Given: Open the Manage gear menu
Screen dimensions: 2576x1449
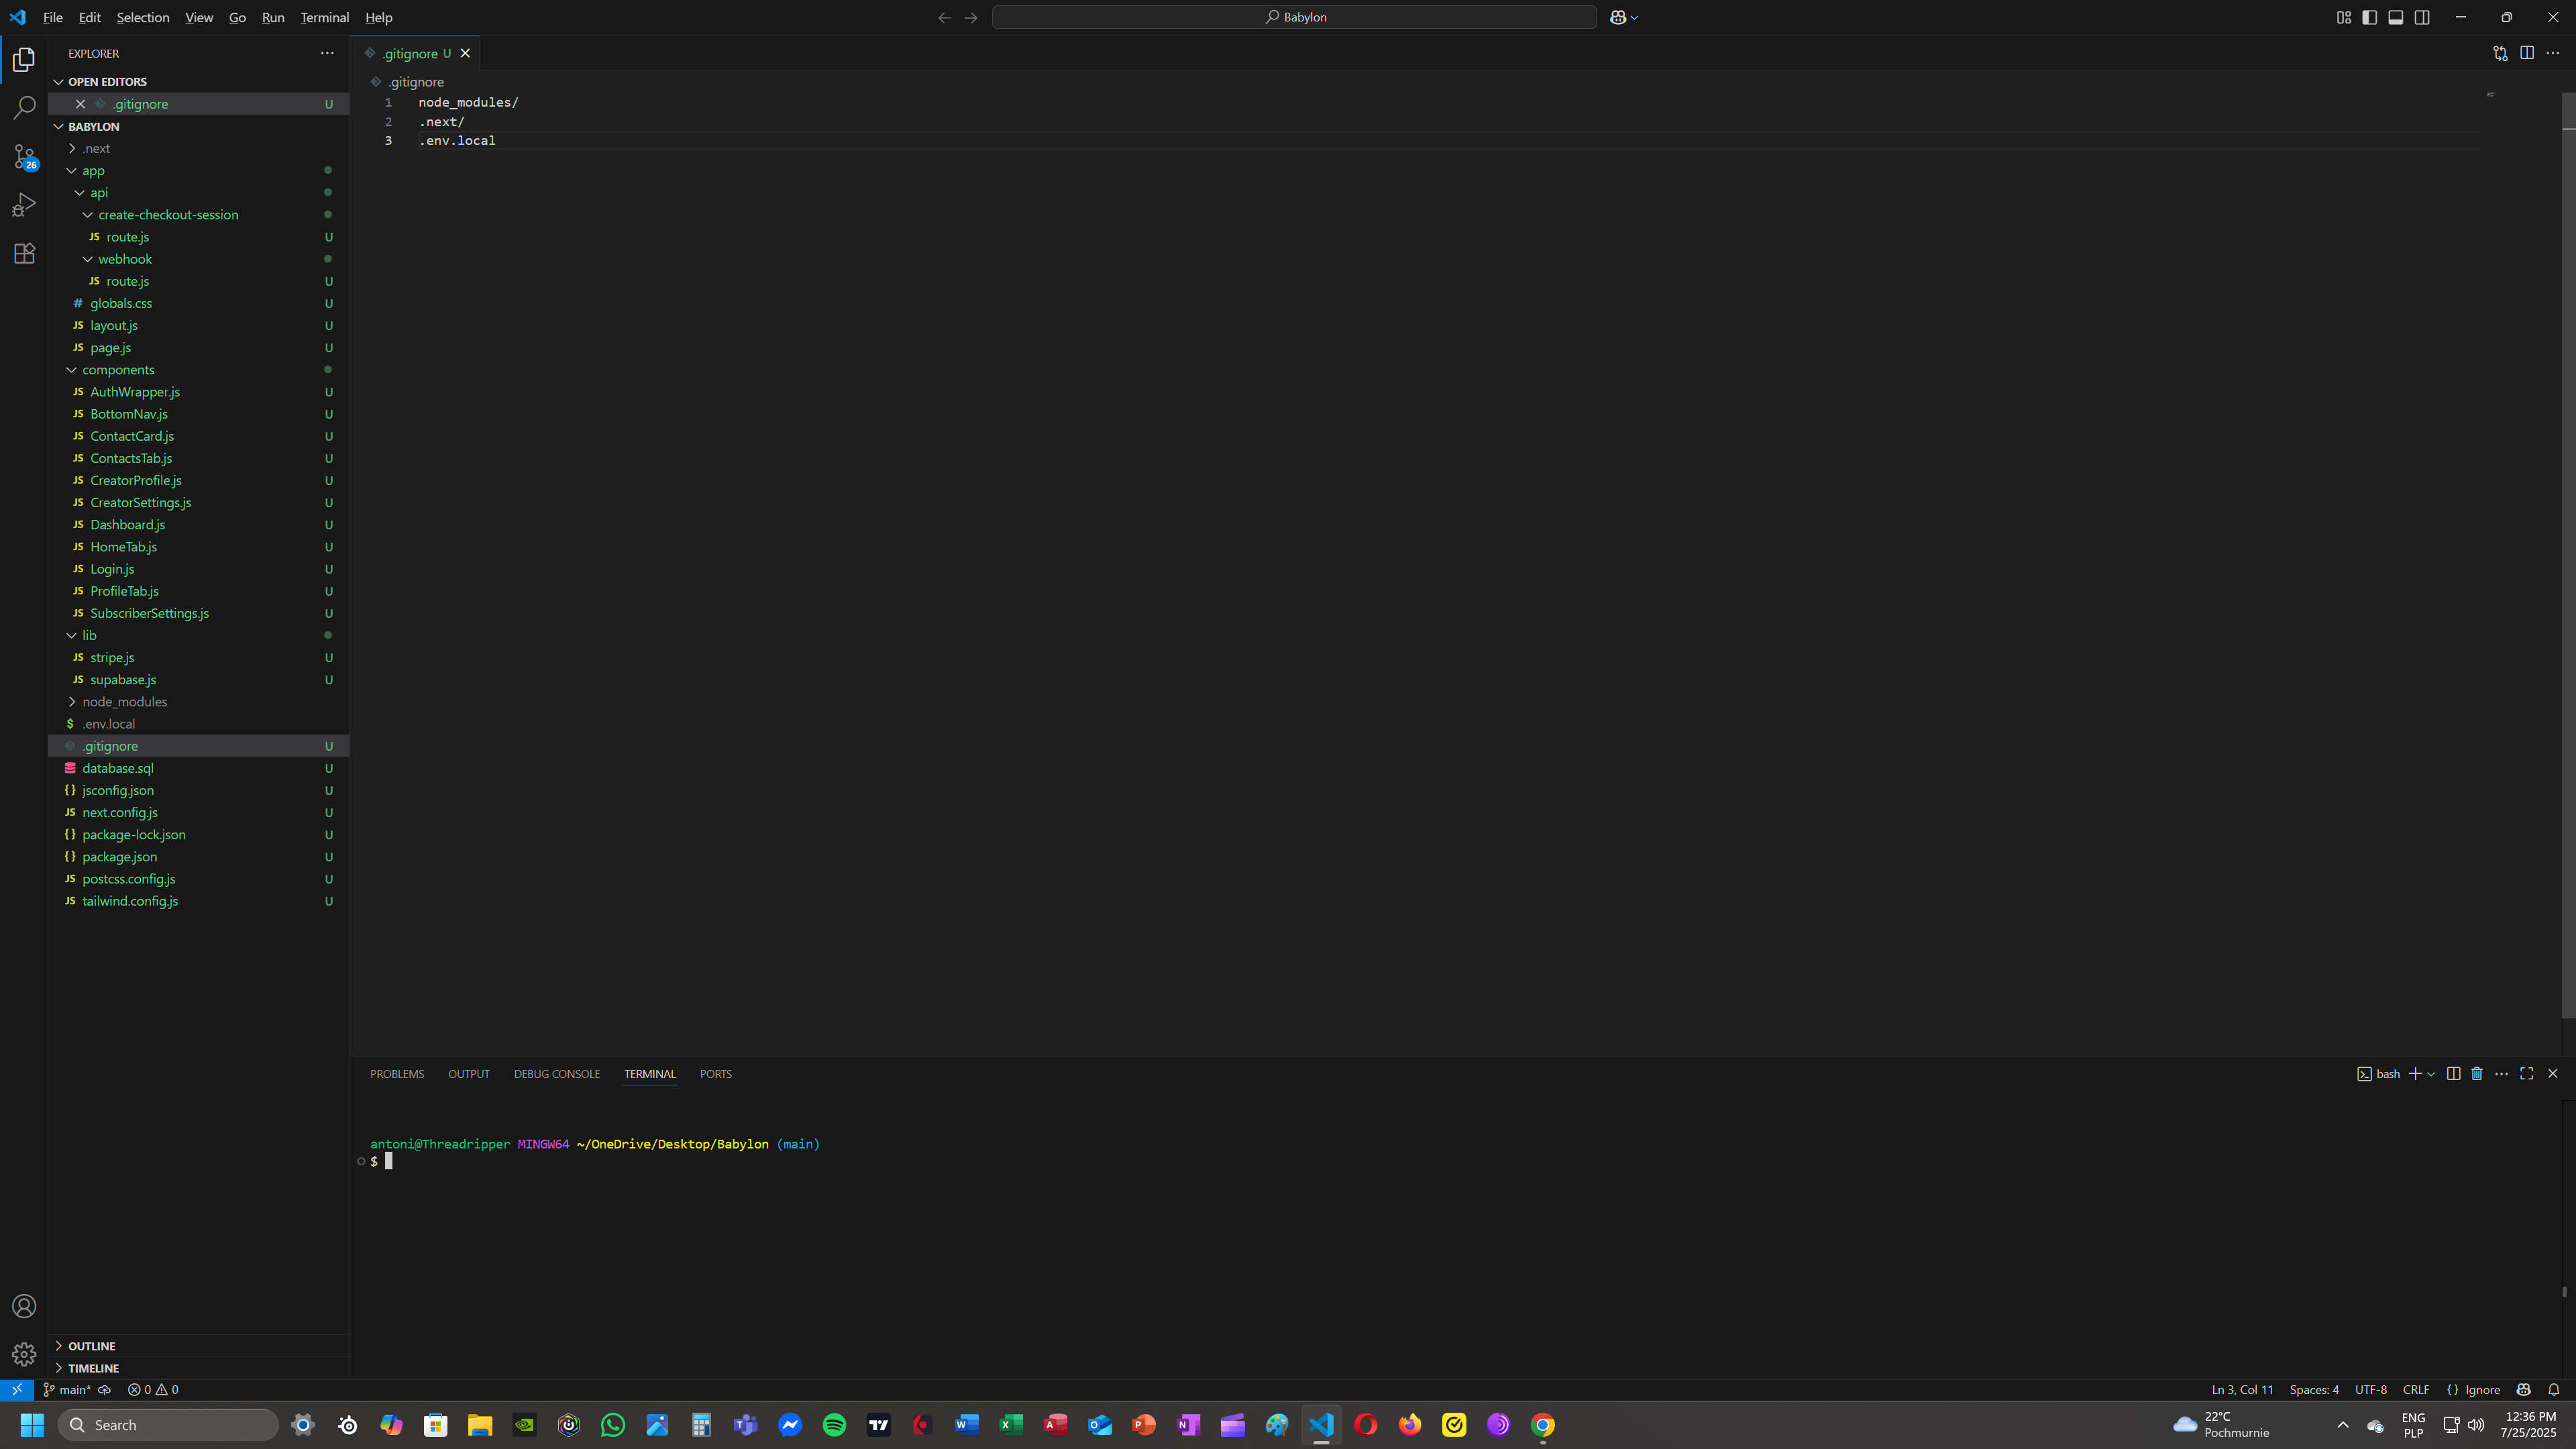Looking at the screenshot, I should pyautogui.click(x=24, y=1354).
